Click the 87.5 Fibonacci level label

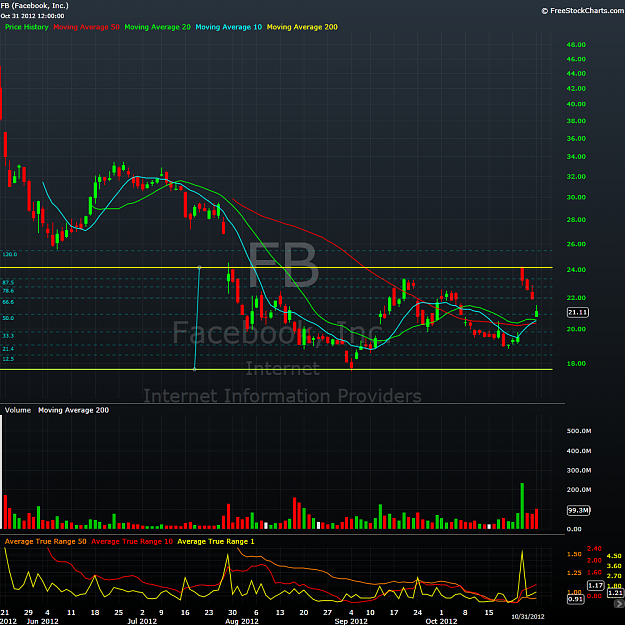(x=8, y=283)
